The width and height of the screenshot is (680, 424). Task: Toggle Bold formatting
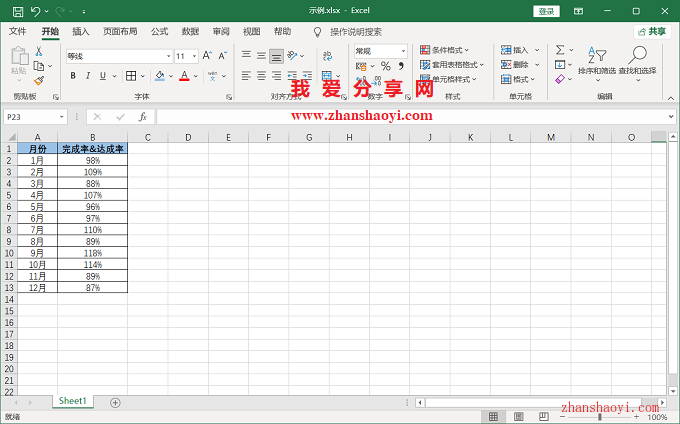click(73, 76)
